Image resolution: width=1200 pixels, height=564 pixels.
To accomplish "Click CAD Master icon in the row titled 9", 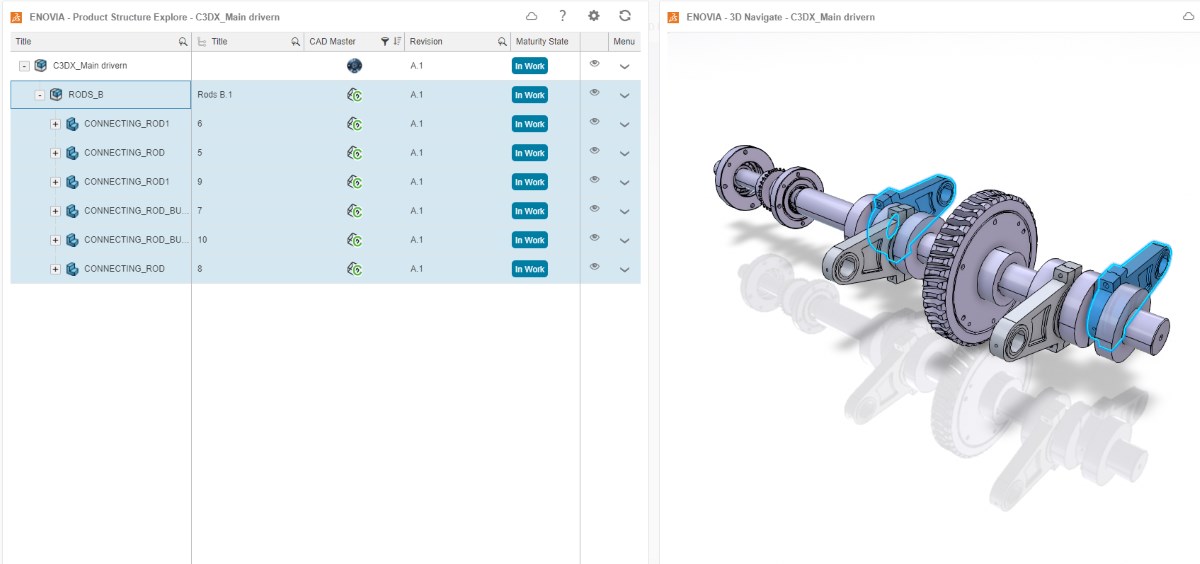I will pos(354,182).
